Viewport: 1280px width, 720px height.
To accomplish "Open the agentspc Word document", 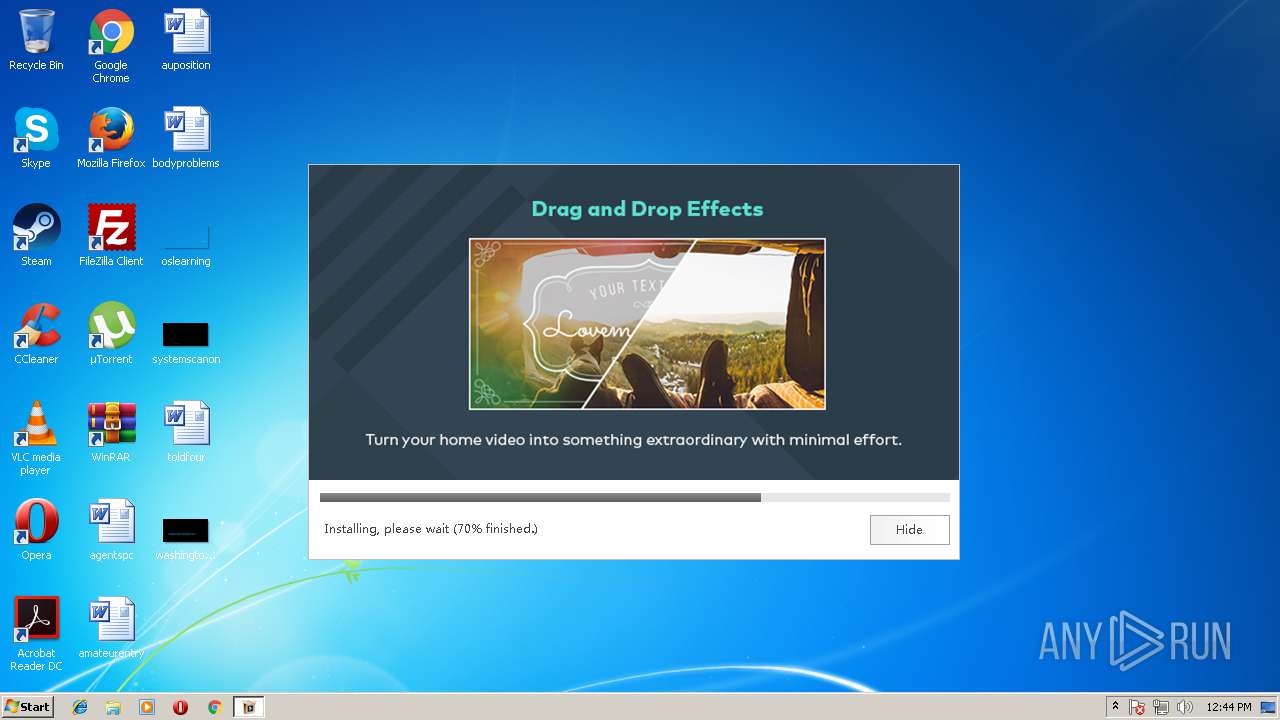I will click(111, 531).
